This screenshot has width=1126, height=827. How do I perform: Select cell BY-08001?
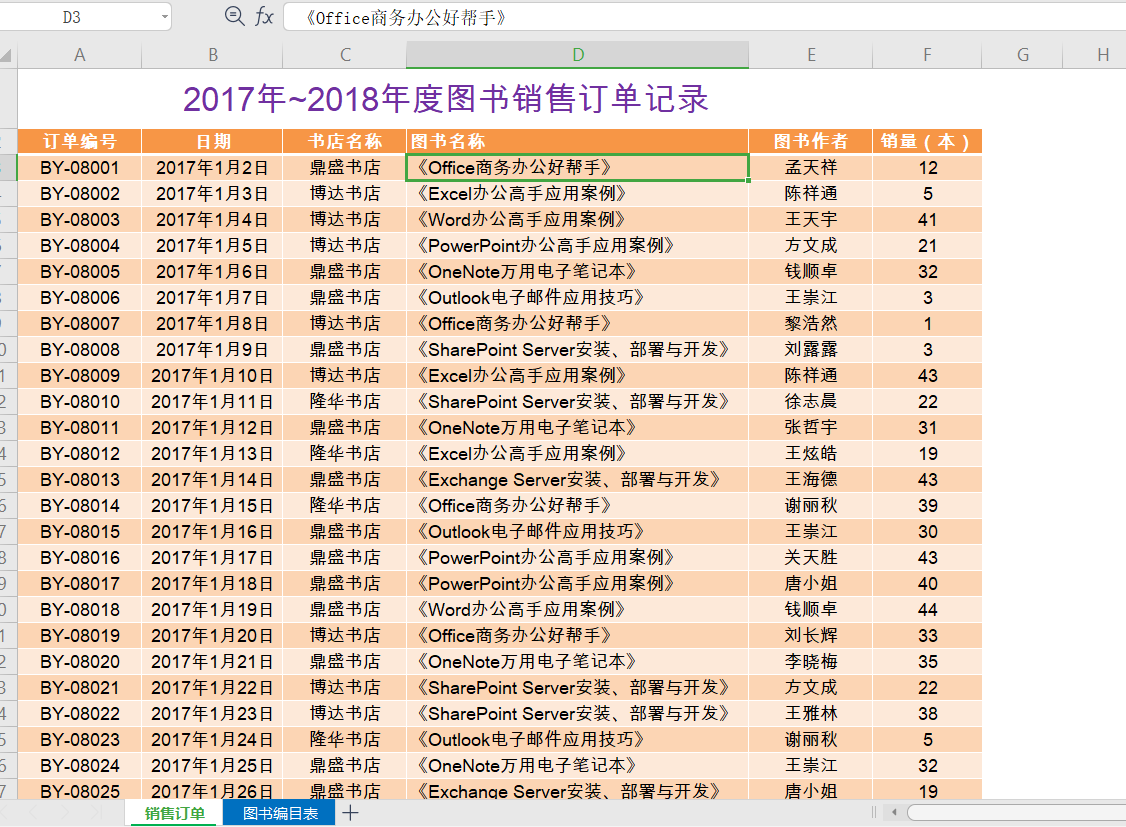80,168
